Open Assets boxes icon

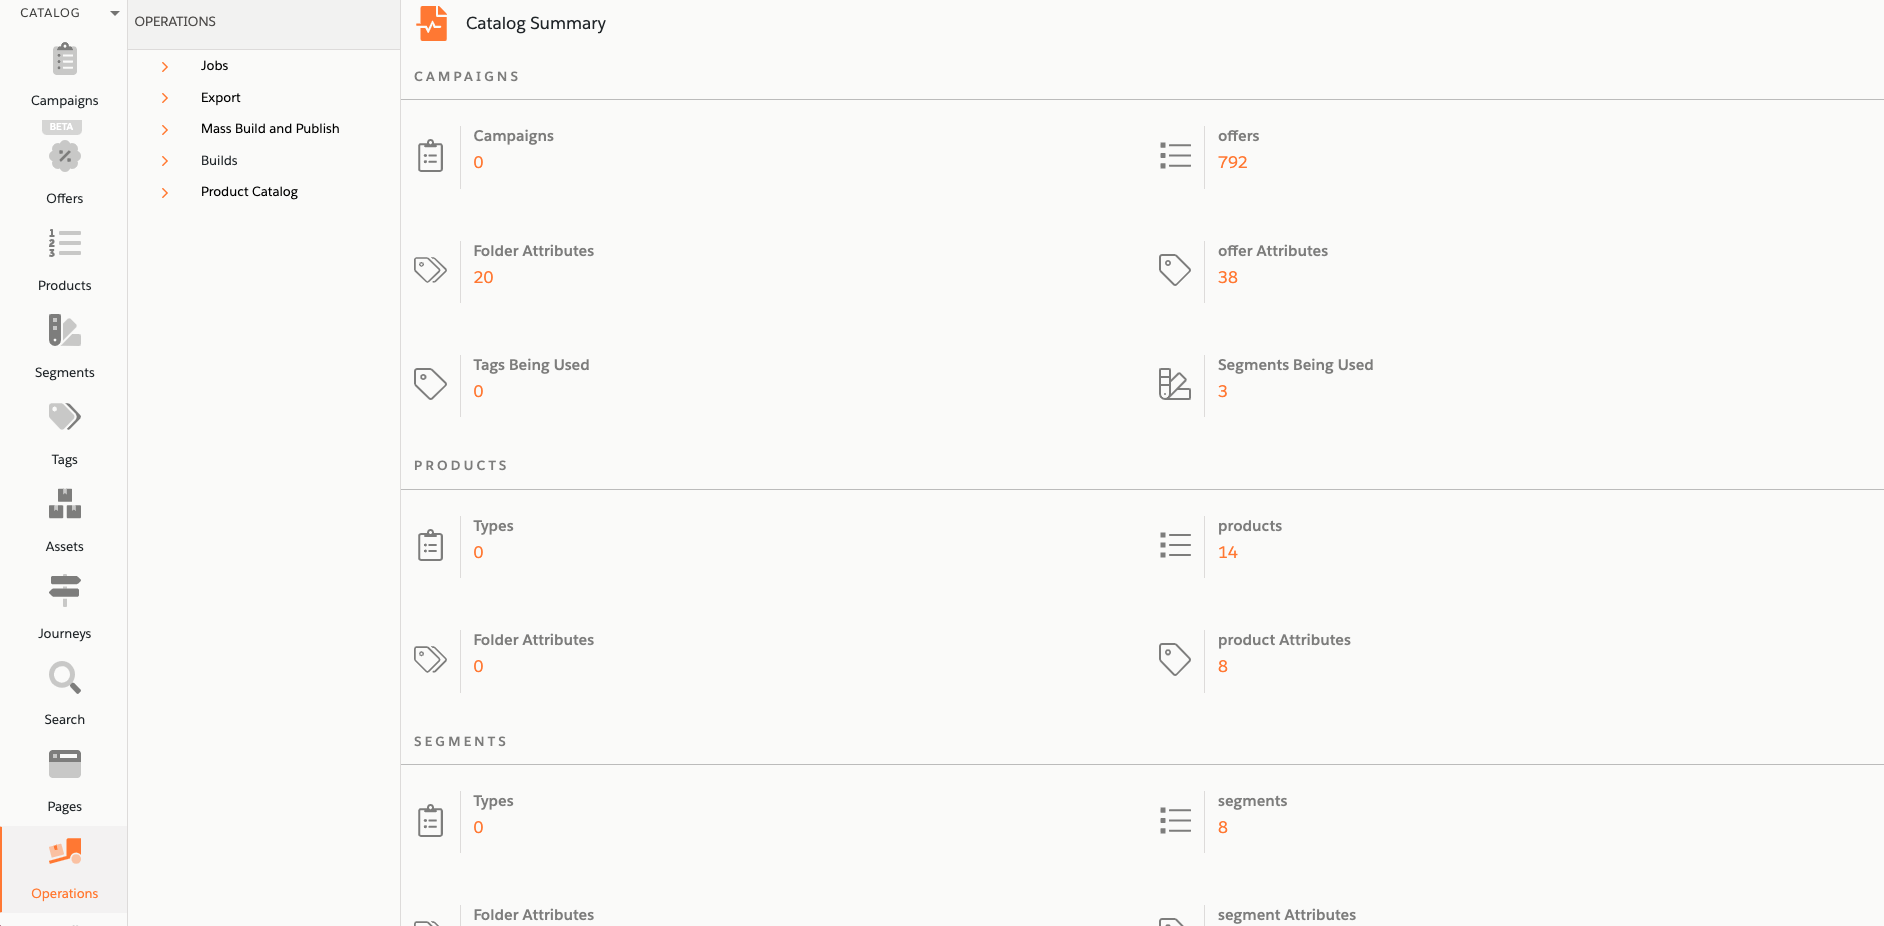pyautogui.click(x=65, y=503)
